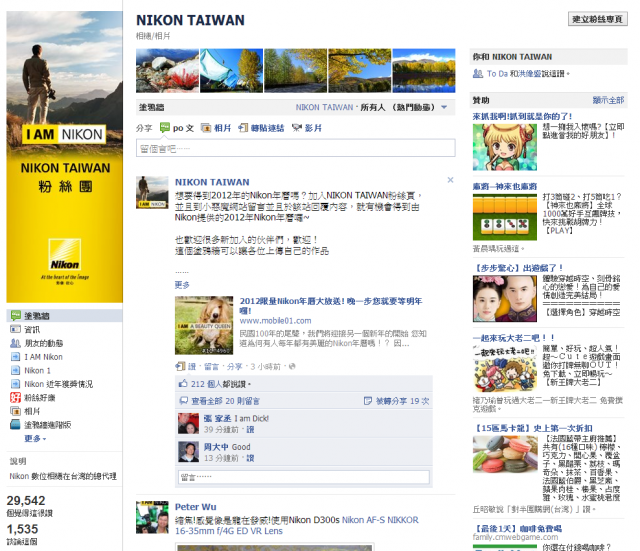640x551 pixels.
Task: Click the 建立粉絲專頁 button
Action: (598, 19)
